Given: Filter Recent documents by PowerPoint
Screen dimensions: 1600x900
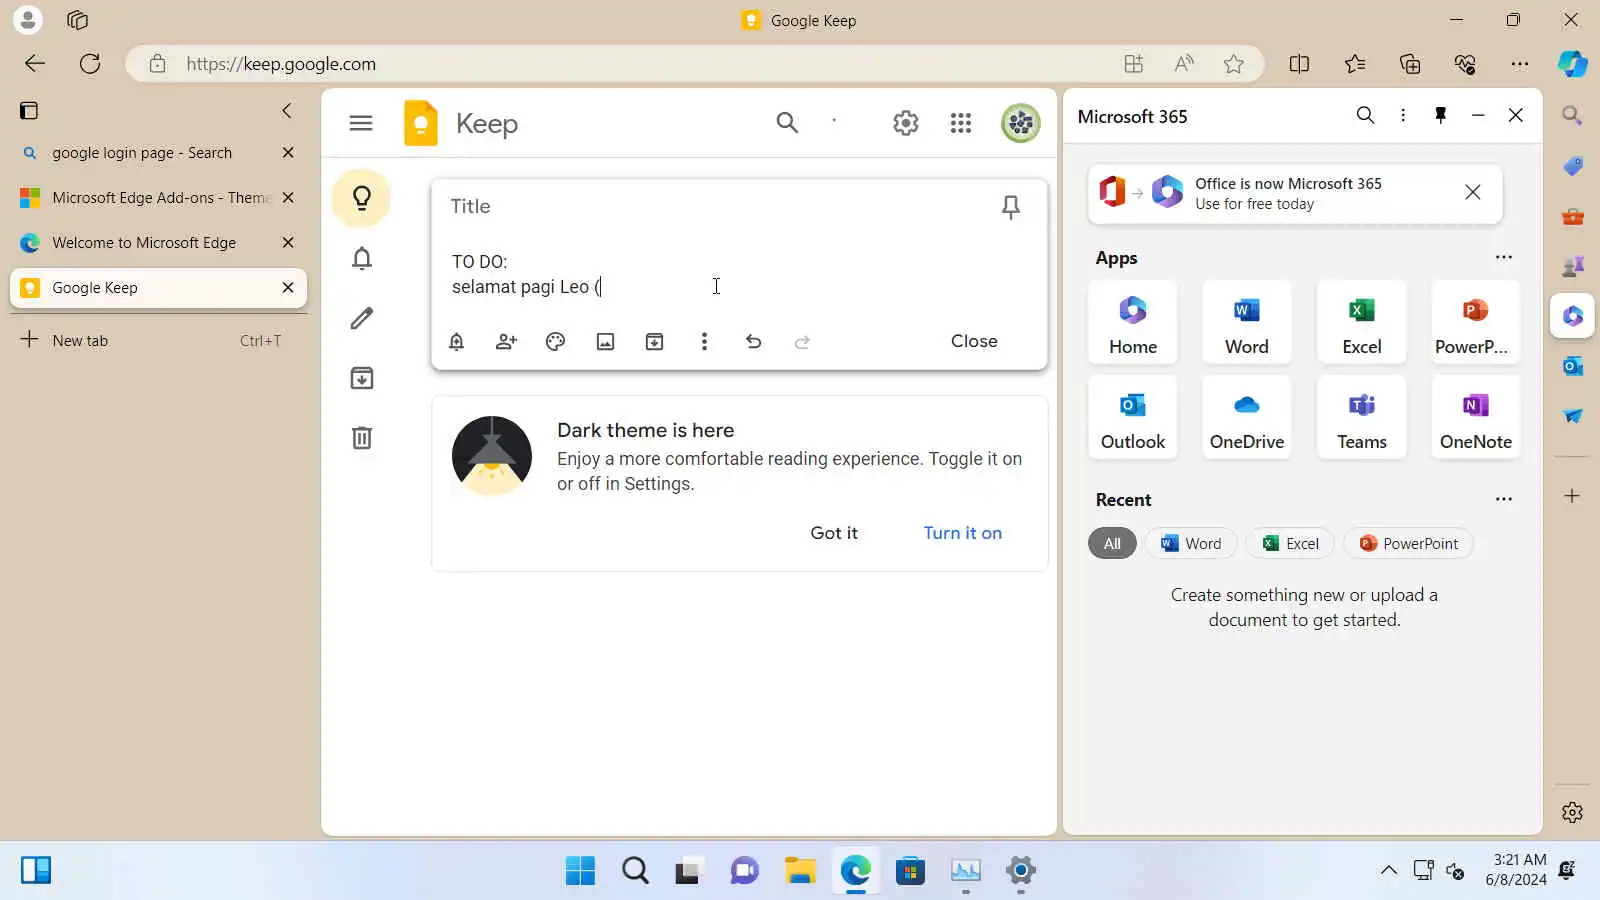Looking at the screenshot, I should tap(1408, 543).
